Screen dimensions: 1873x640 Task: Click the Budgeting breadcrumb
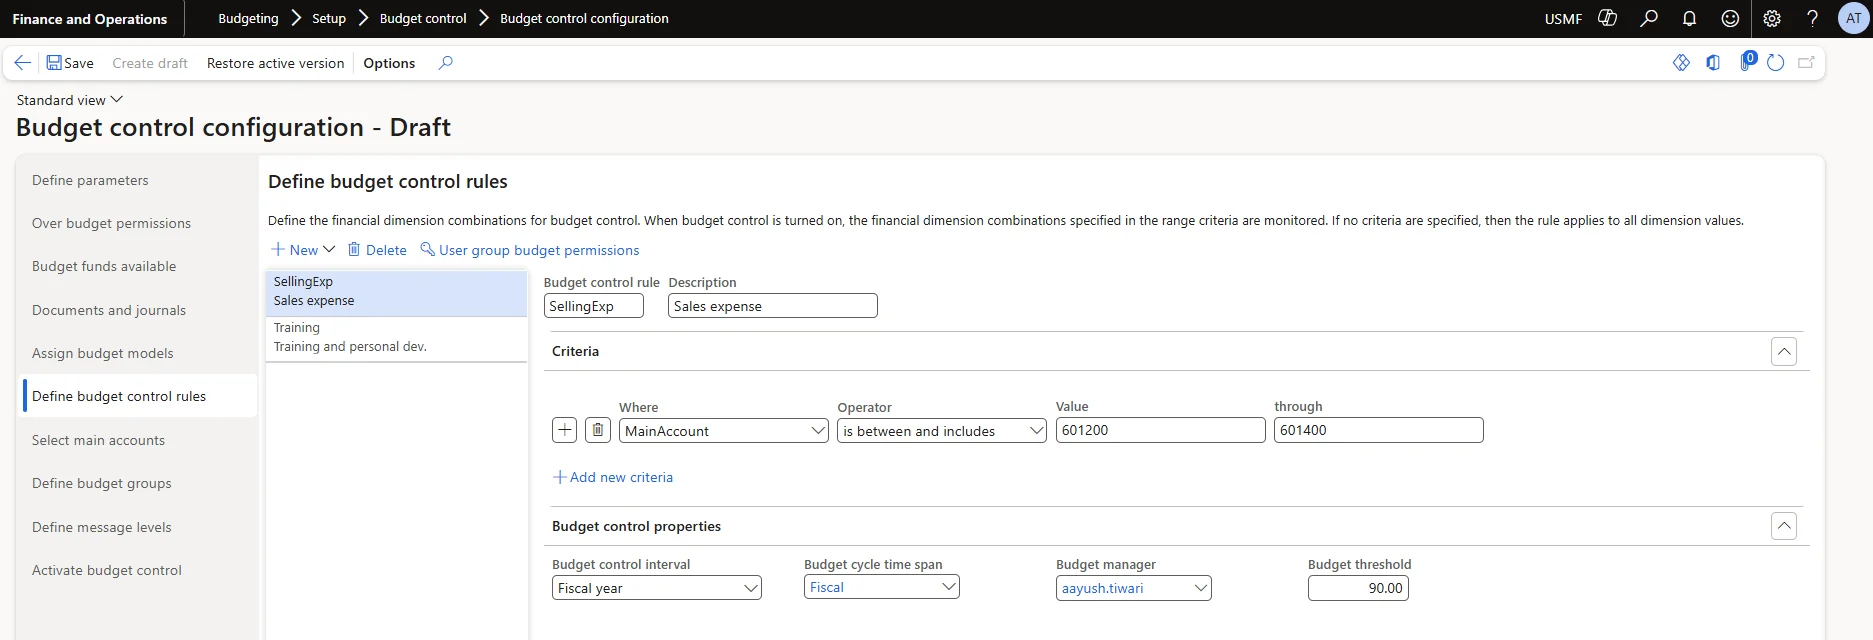click(248, 18)
